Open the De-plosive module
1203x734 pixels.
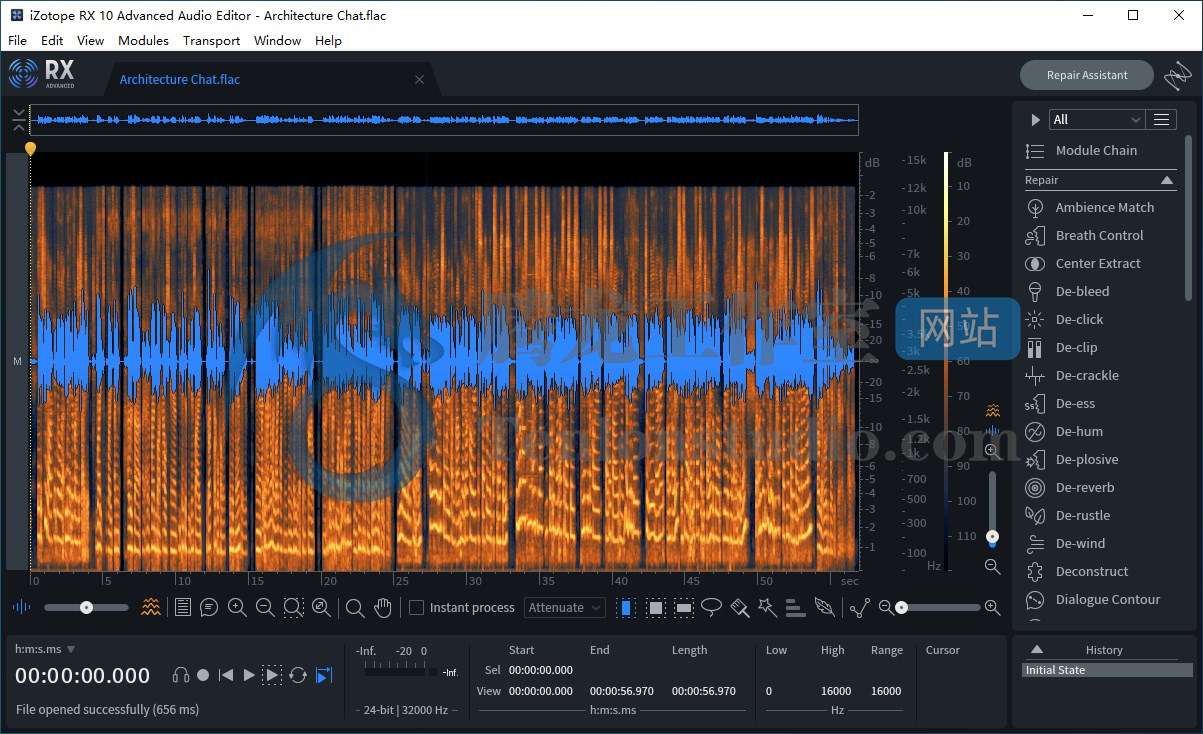(x=1087, y=459)
